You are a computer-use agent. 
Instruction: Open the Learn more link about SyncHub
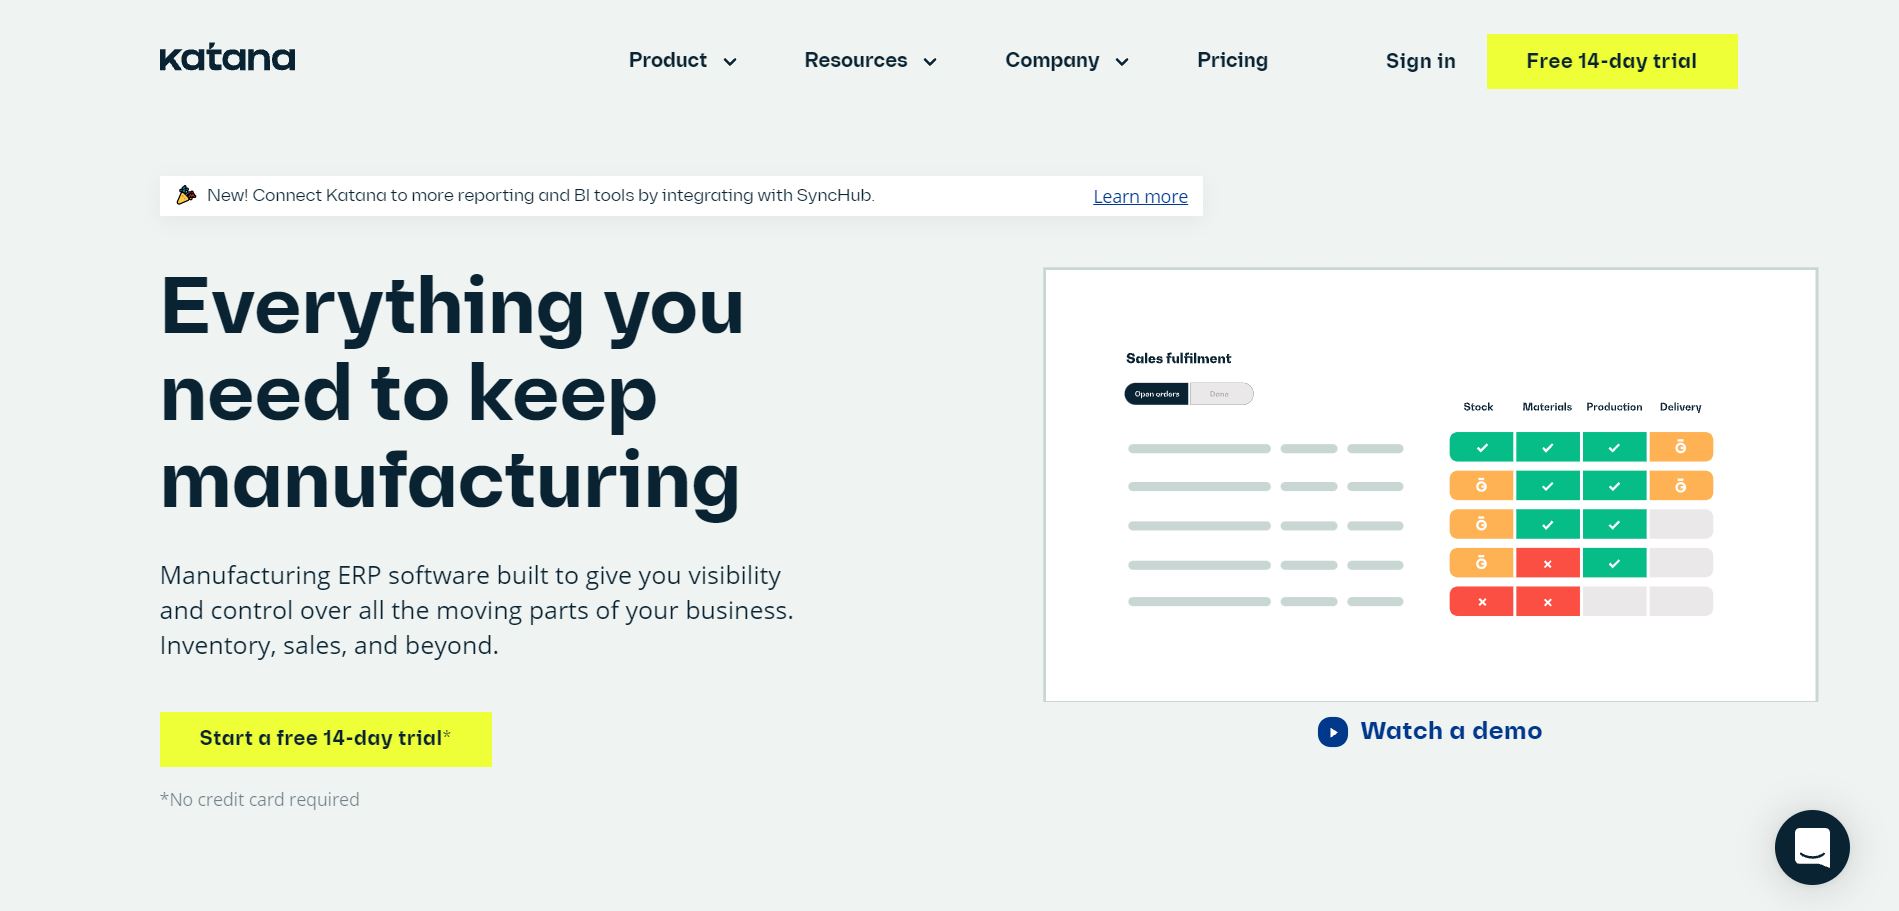click(1139, 196)
